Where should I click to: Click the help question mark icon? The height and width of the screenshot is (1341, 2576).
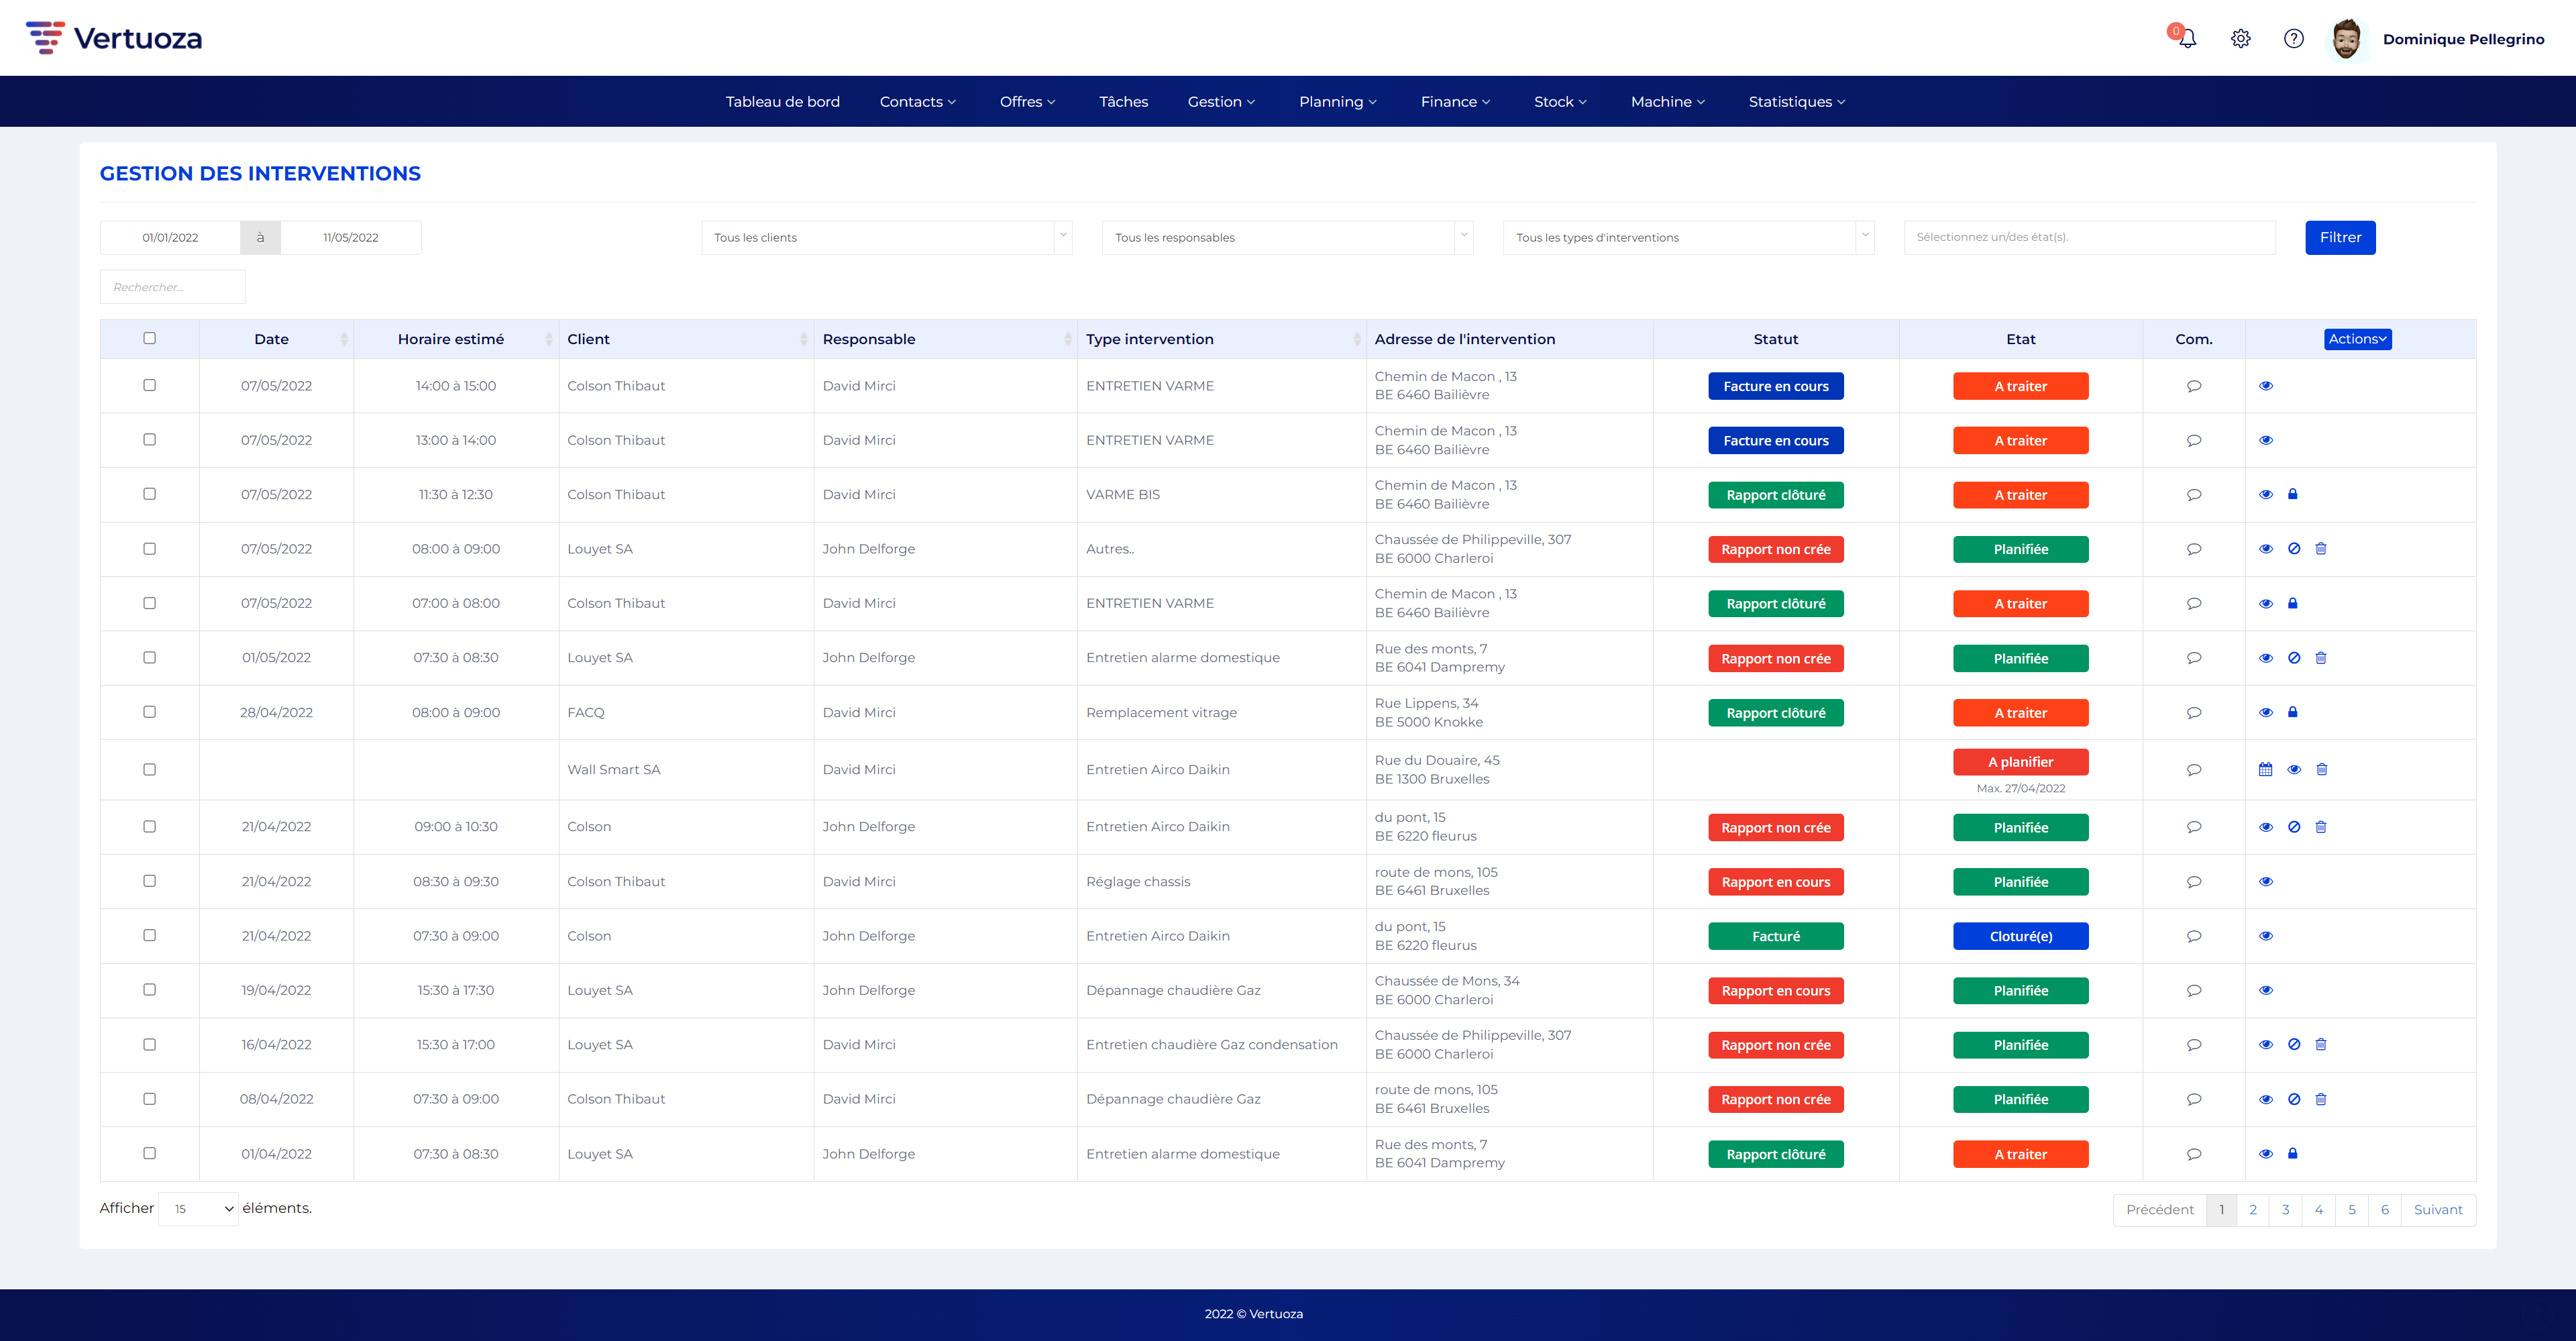pyautogui.click(x=2294, y=39)
